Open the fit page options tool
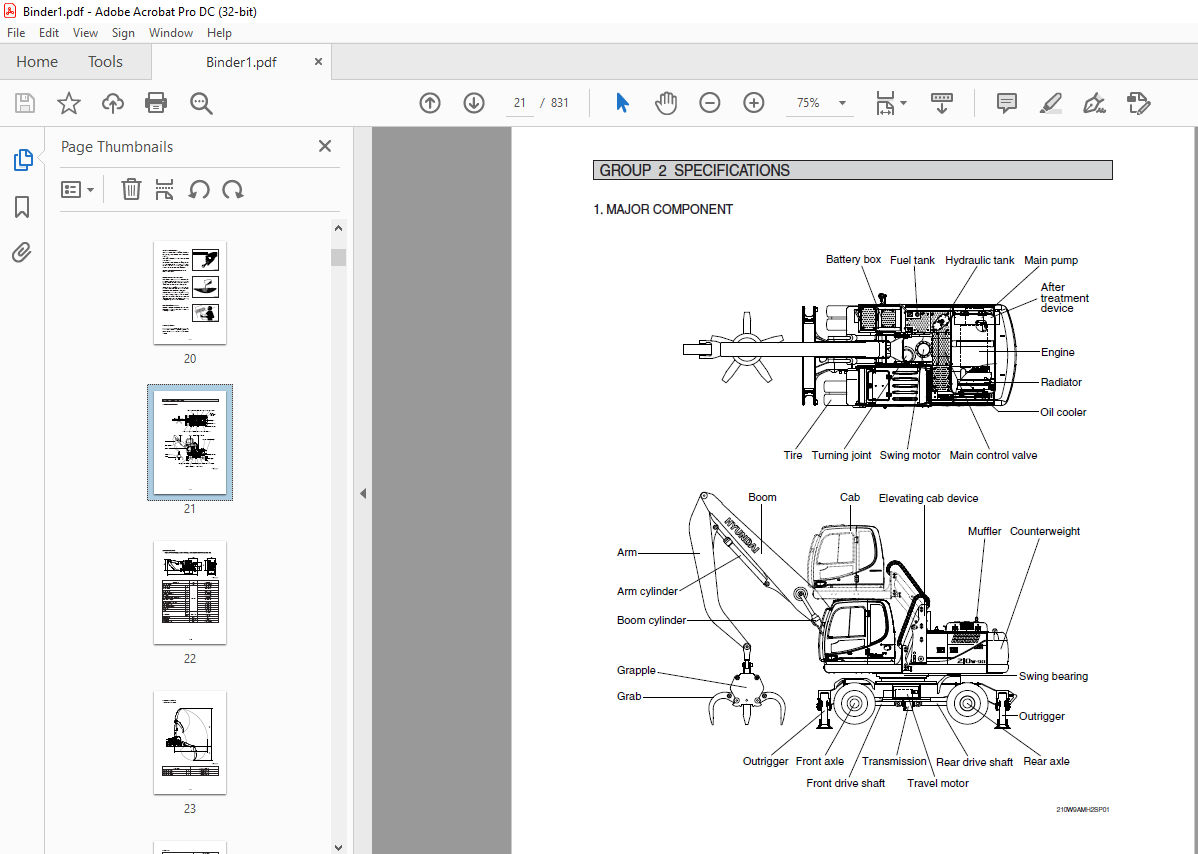 pos(885,103)
